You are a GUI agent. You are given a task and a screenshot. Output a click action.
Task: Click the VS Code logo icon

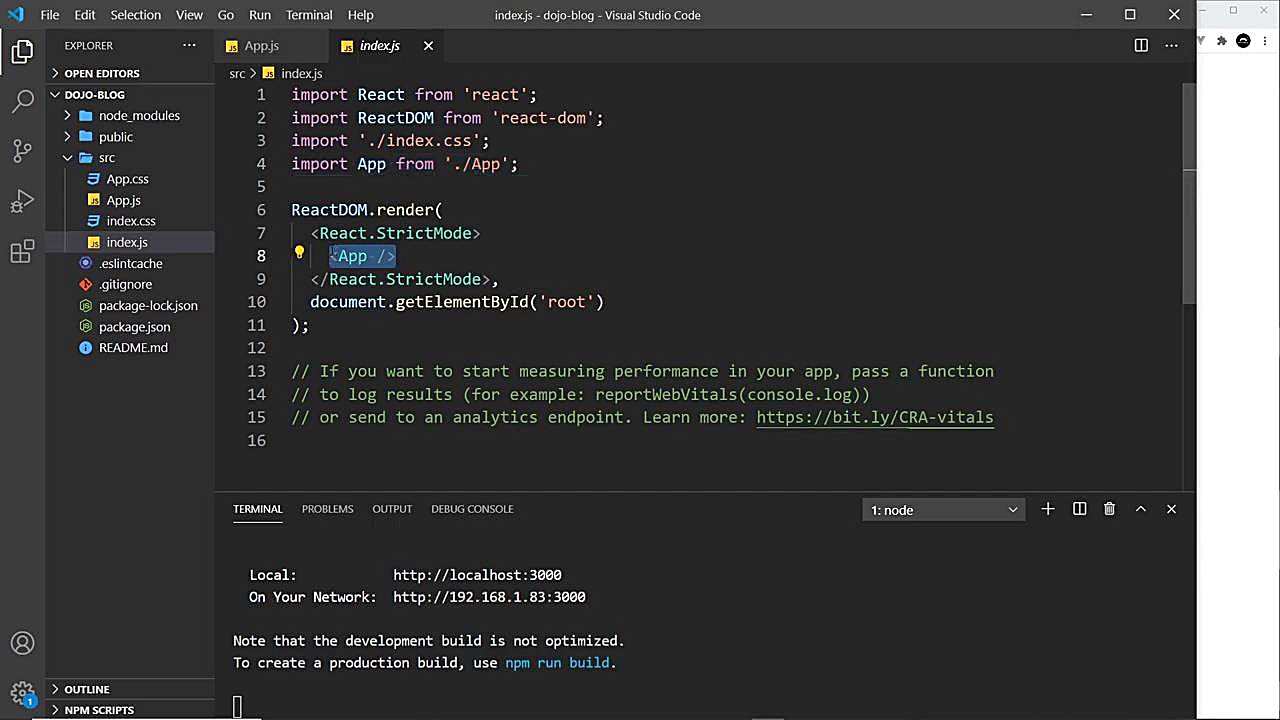[x=15, y=15]
